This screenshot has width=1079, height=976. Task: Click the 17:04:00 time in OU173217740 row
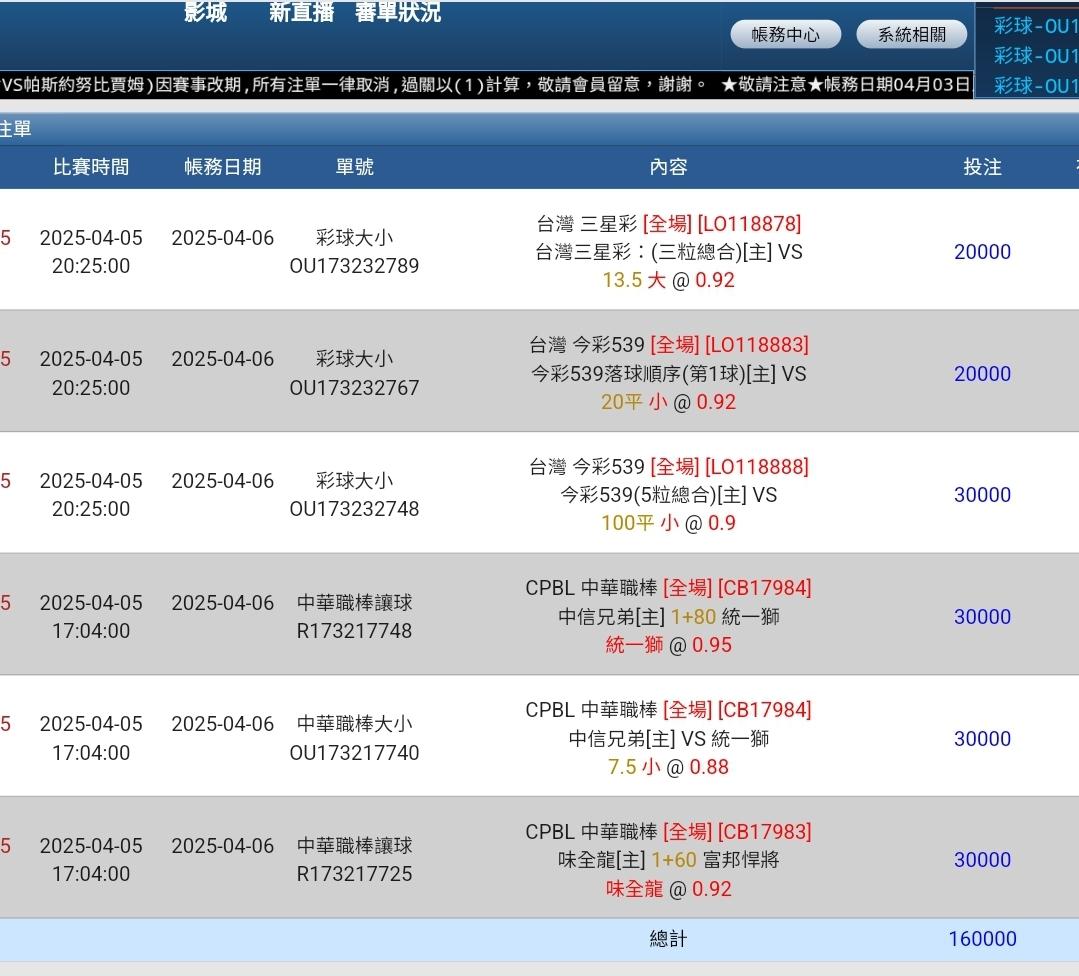91,752
